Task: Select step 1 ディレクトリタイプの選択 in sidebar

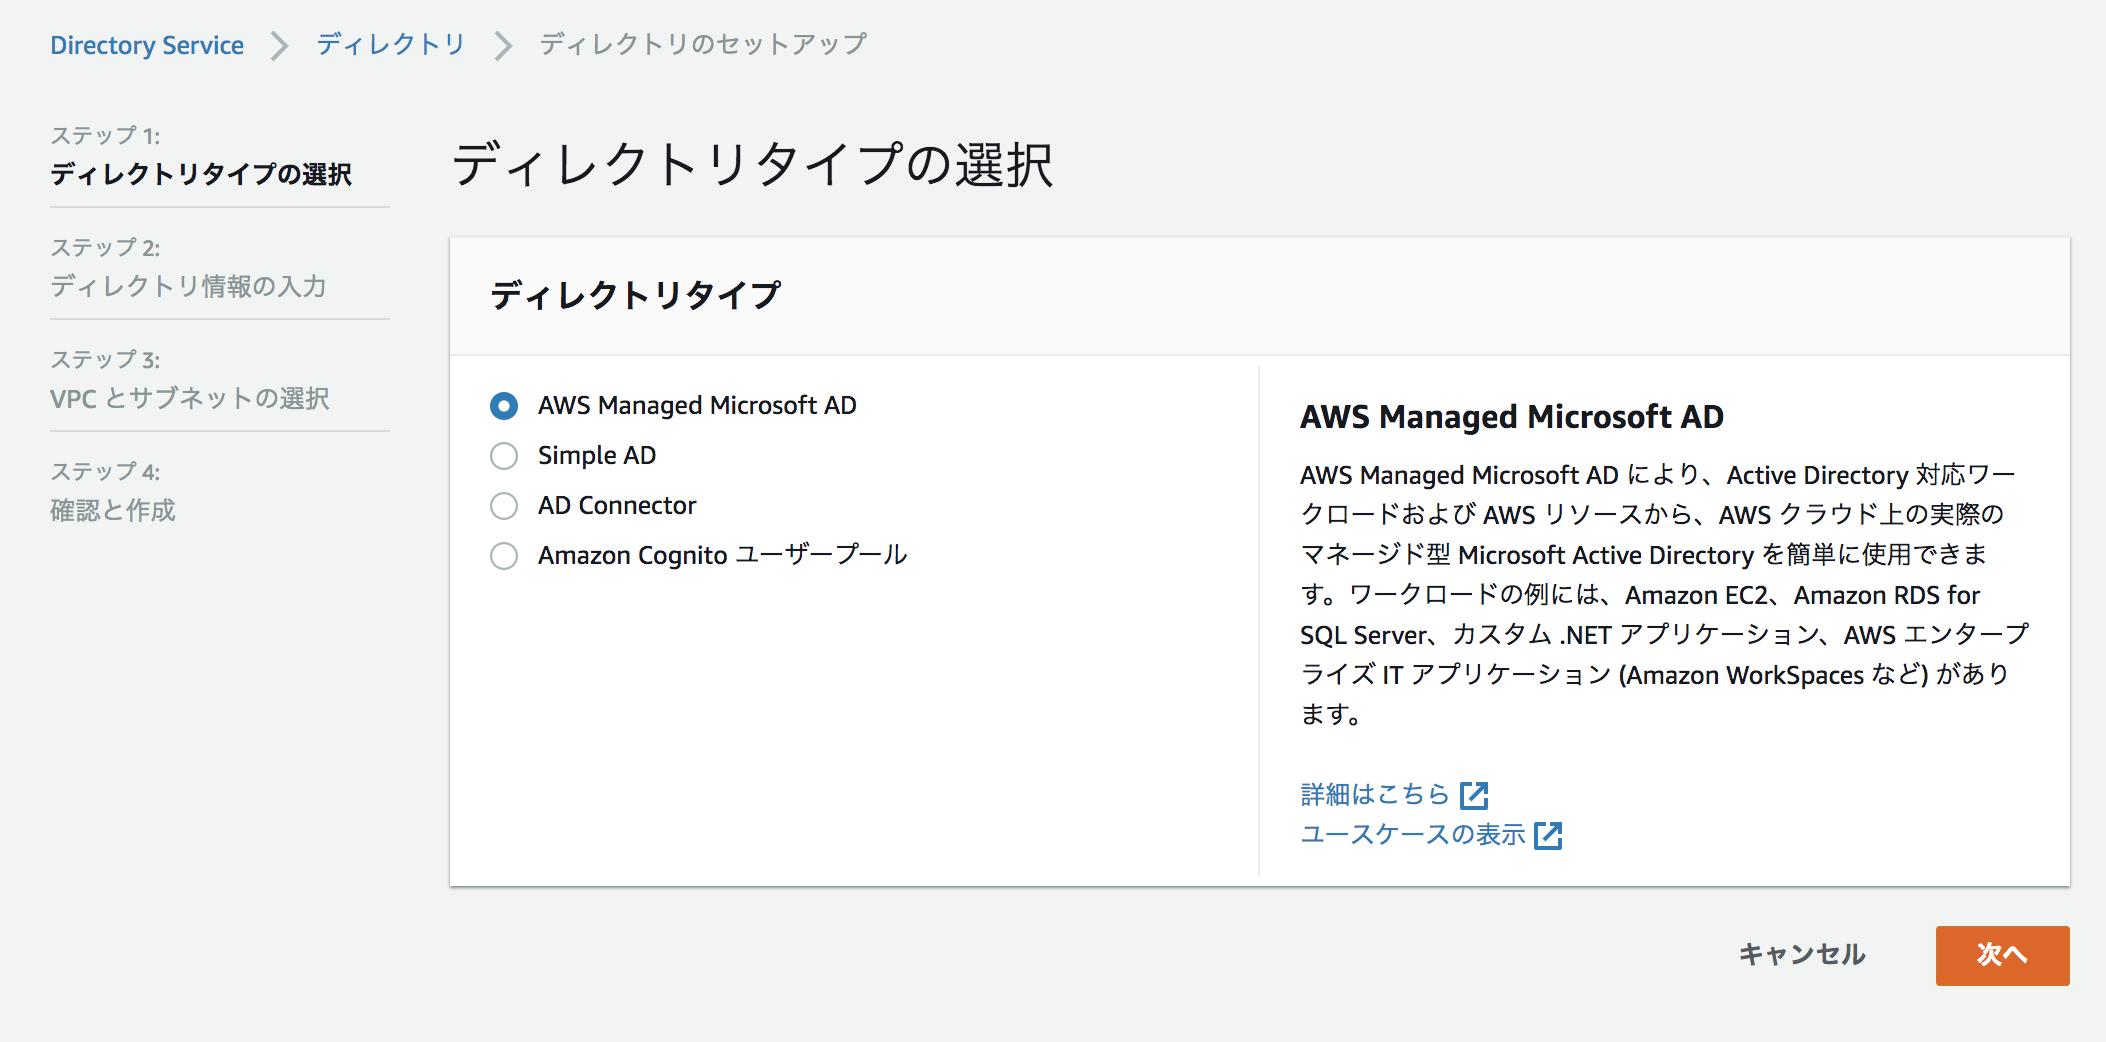Action: [x=201, y=174]
